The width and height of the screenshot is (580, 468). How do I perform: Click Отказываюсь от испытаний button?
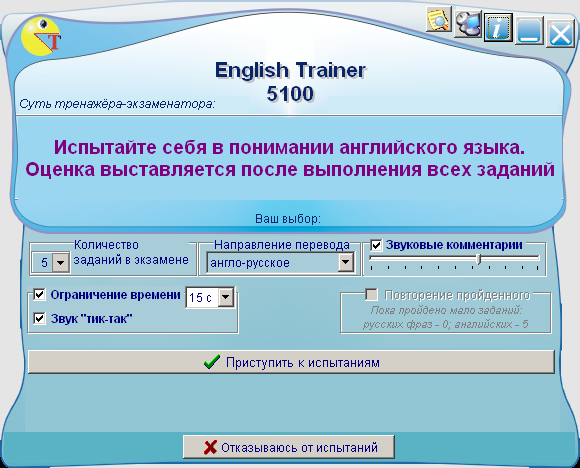tap(289, 447)
